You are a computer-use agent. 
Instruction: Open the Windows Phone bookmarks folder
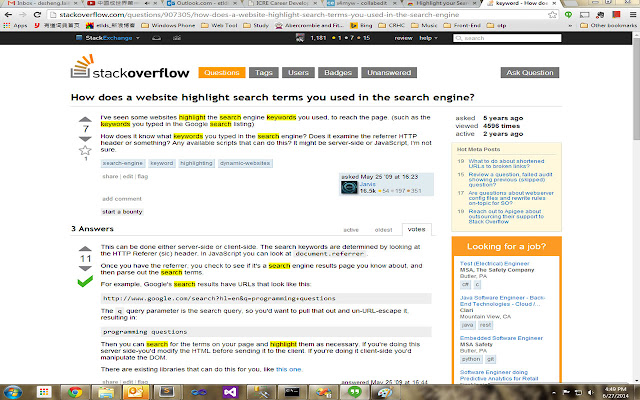pyautogui.click(x=168, y=25)
